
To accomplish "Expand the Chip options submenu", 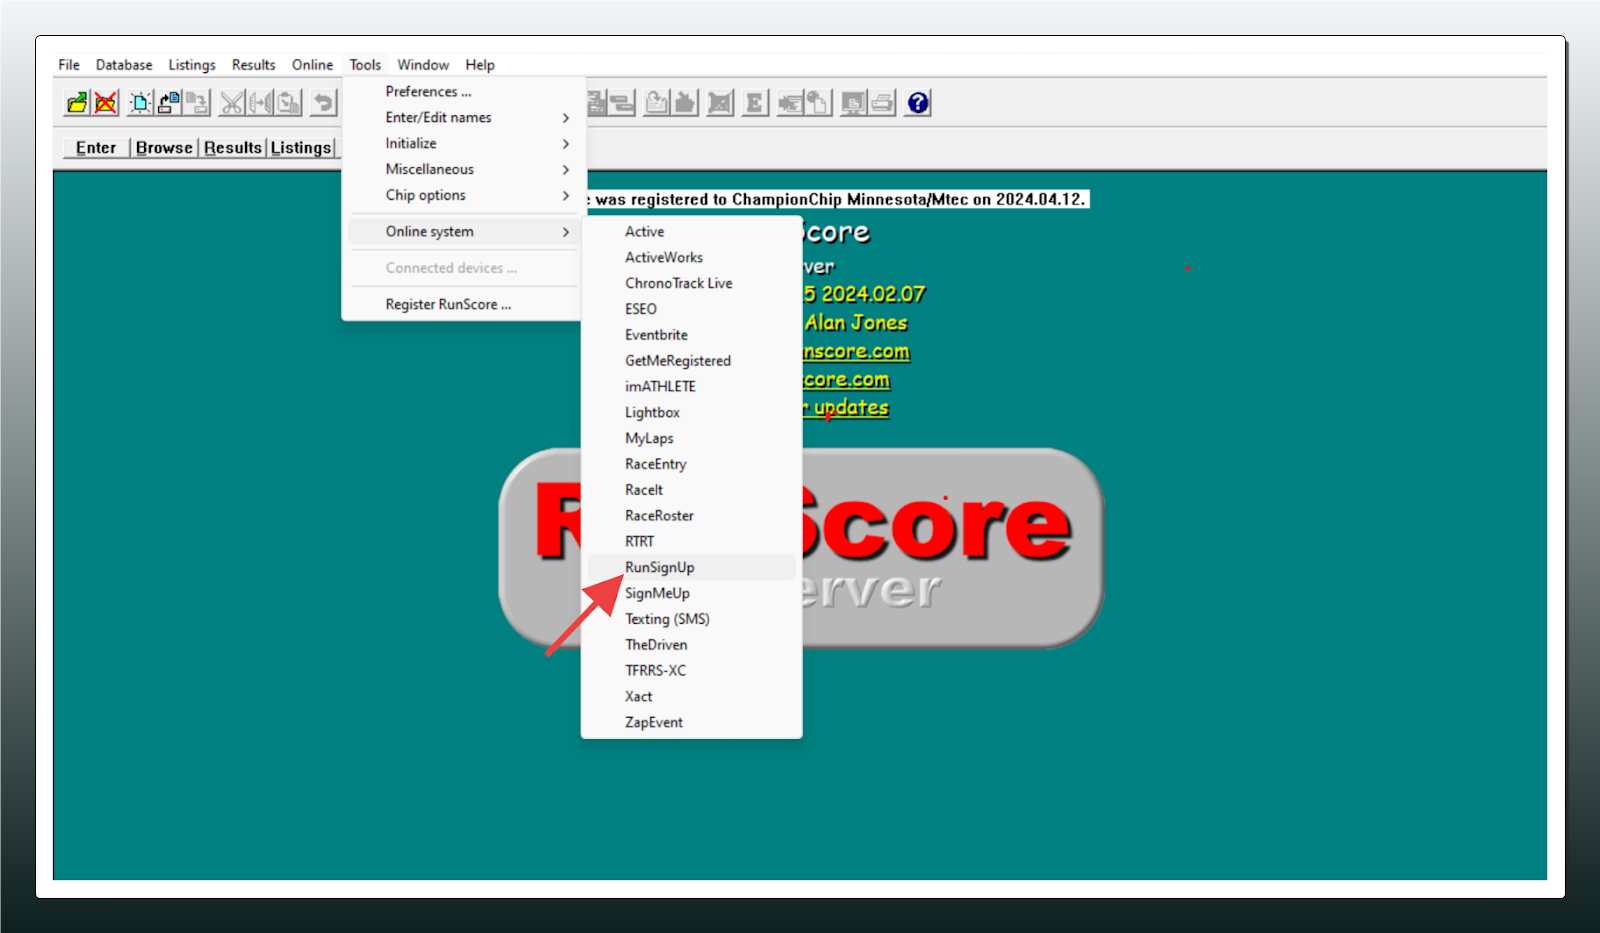I will tap(464, 196).
